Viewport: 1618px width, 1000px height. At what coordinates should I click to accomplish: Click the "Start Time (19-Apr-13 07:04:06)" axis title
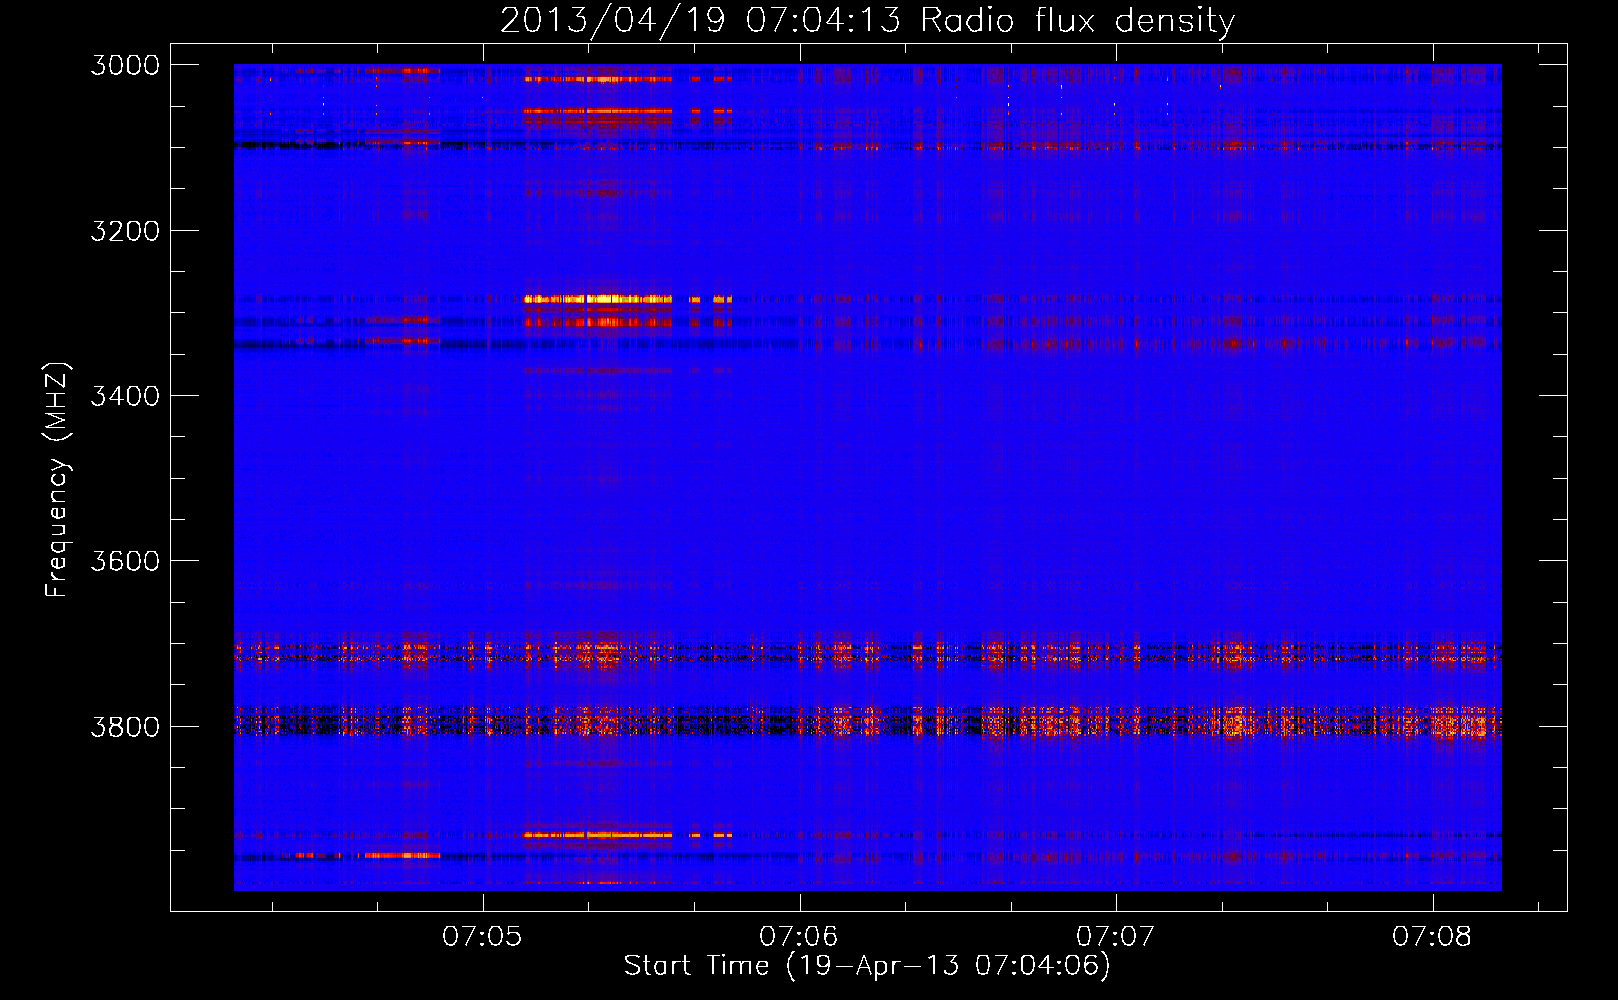867,966
